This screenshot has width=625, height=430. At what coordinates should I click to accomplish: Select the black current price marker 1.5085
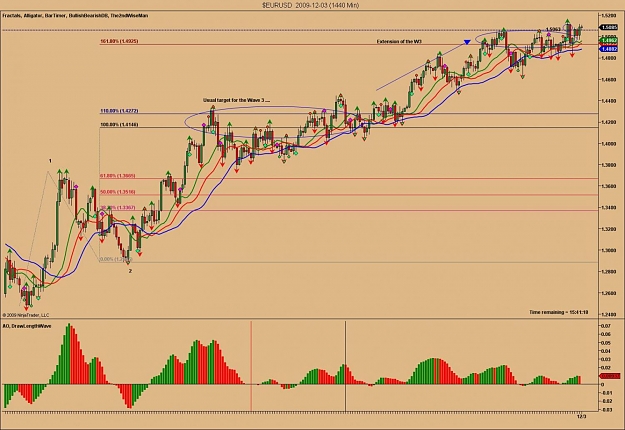[x=609, y=27]
